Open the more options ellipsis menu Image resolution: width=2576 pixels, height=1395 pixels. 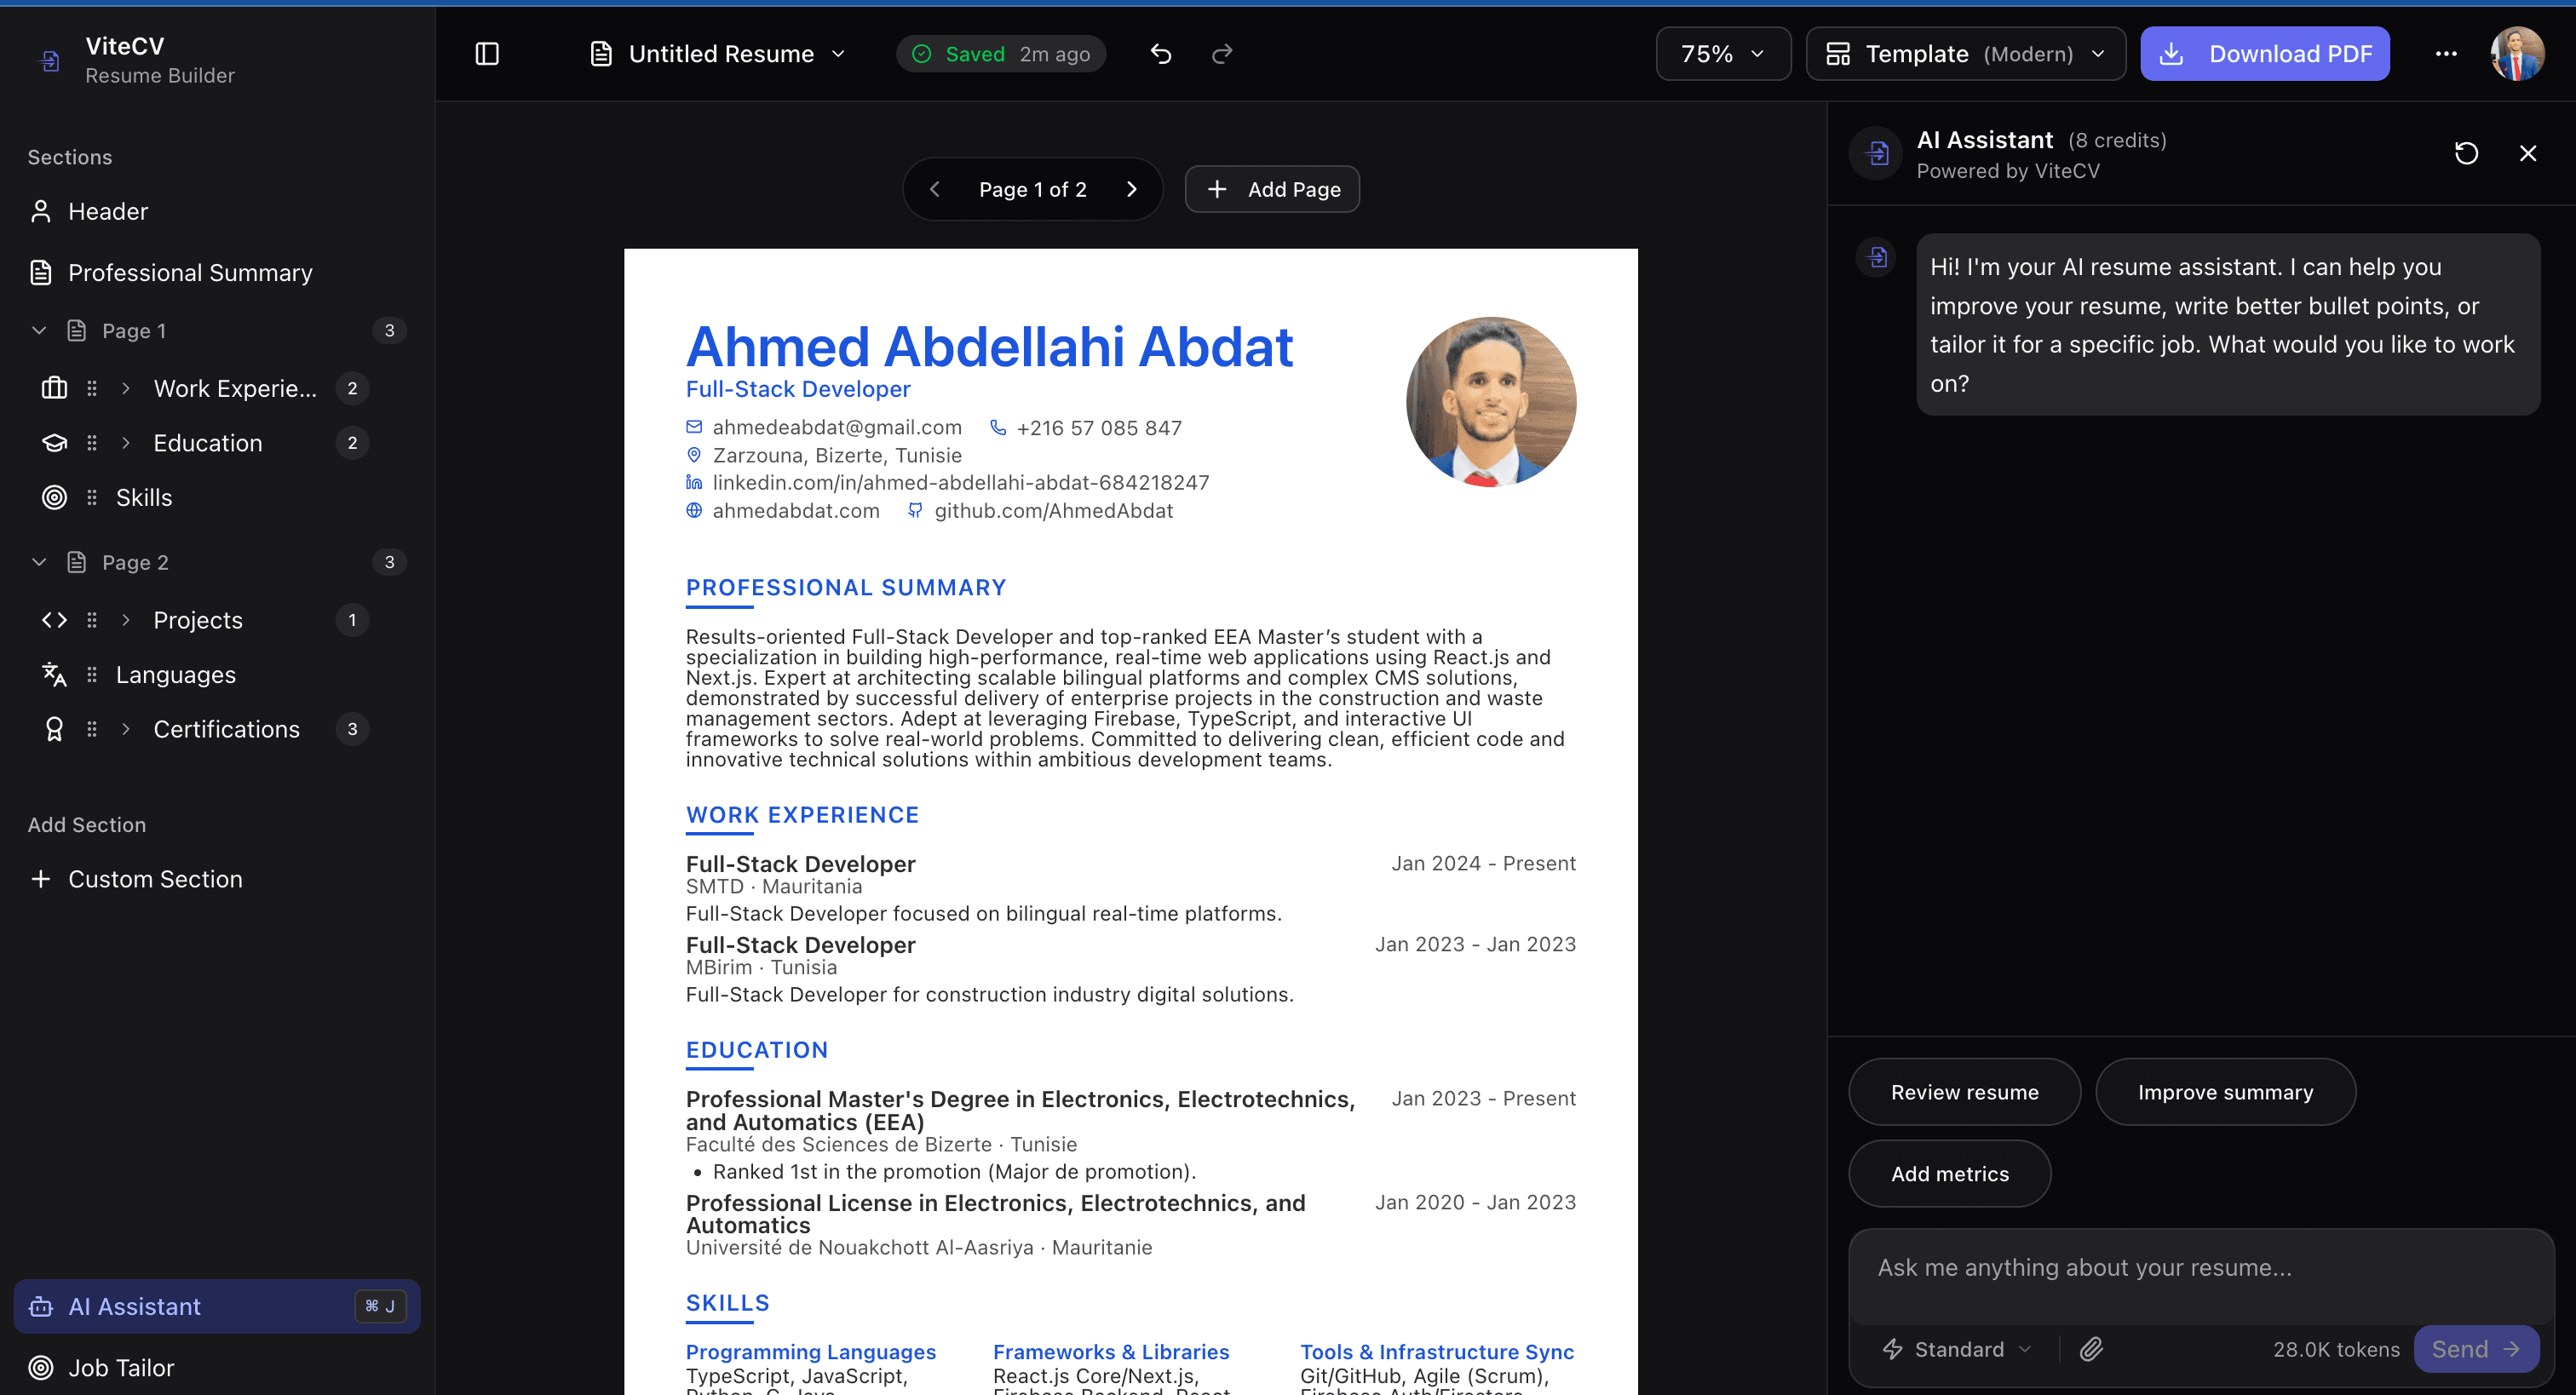click(x=2446, y=53)
